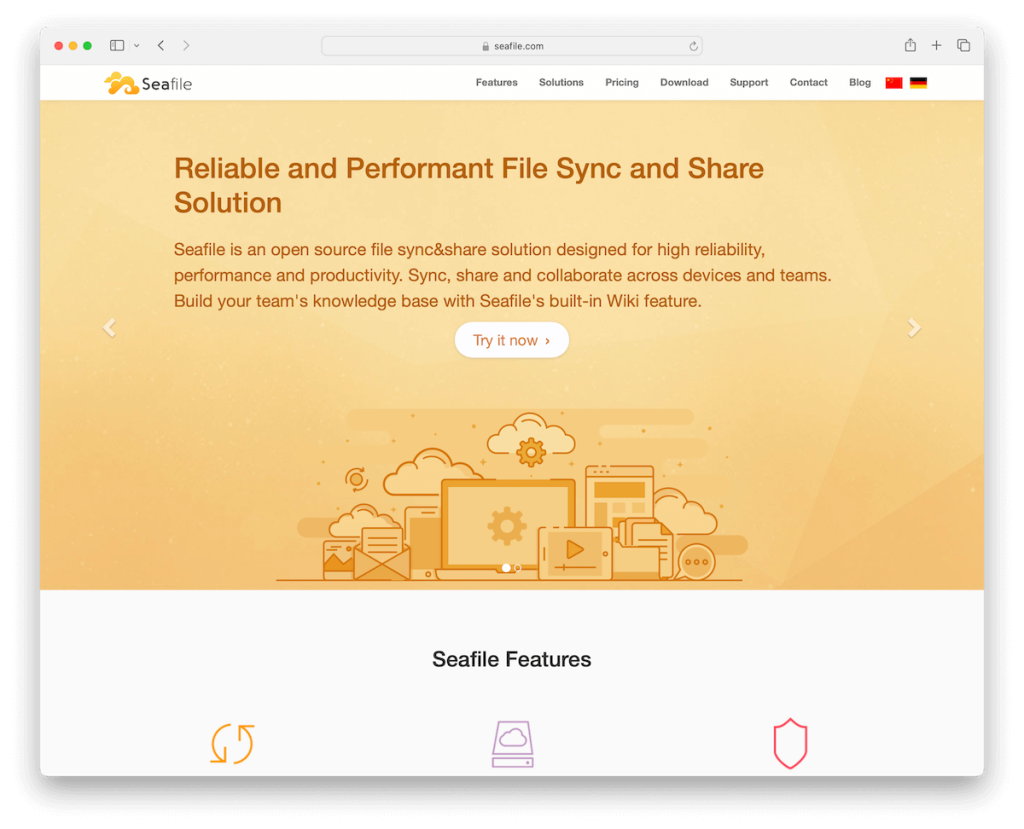
Task: Click the purple cloud drive feature icon
Action: (x=513, y=743)
